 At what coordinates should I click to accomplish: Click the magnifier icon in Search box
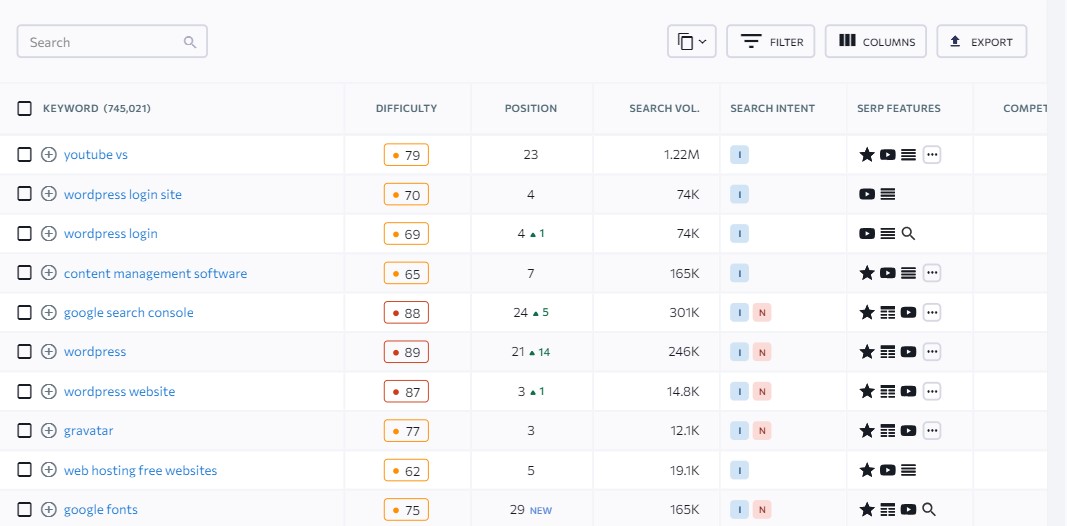pyautogui.click(x=190, y=42)
